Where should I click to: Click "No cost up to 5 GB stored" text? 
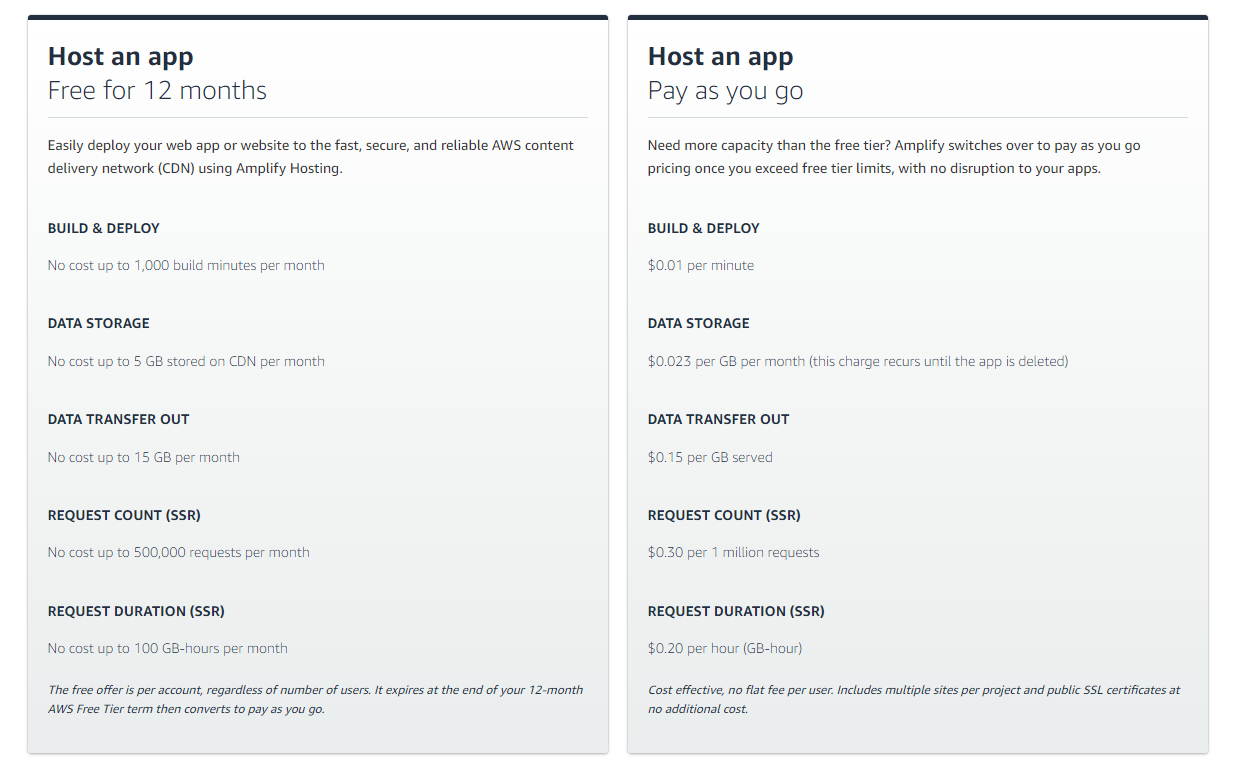coord(186,362)
